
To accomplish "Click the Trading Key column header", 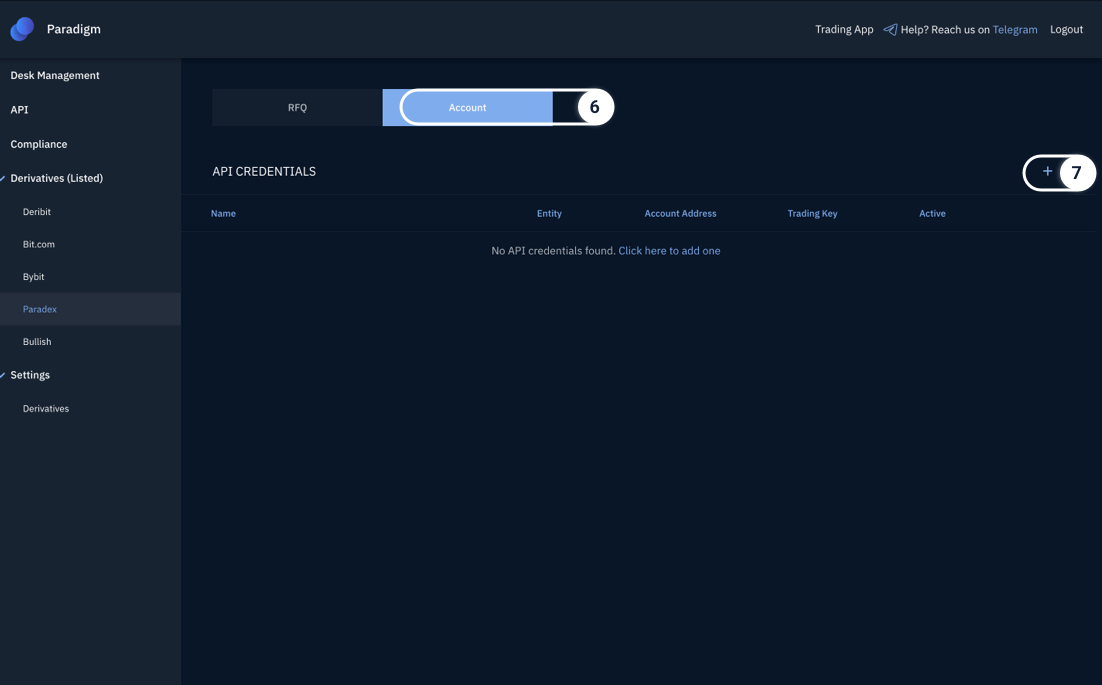I will tap(812, 214).
